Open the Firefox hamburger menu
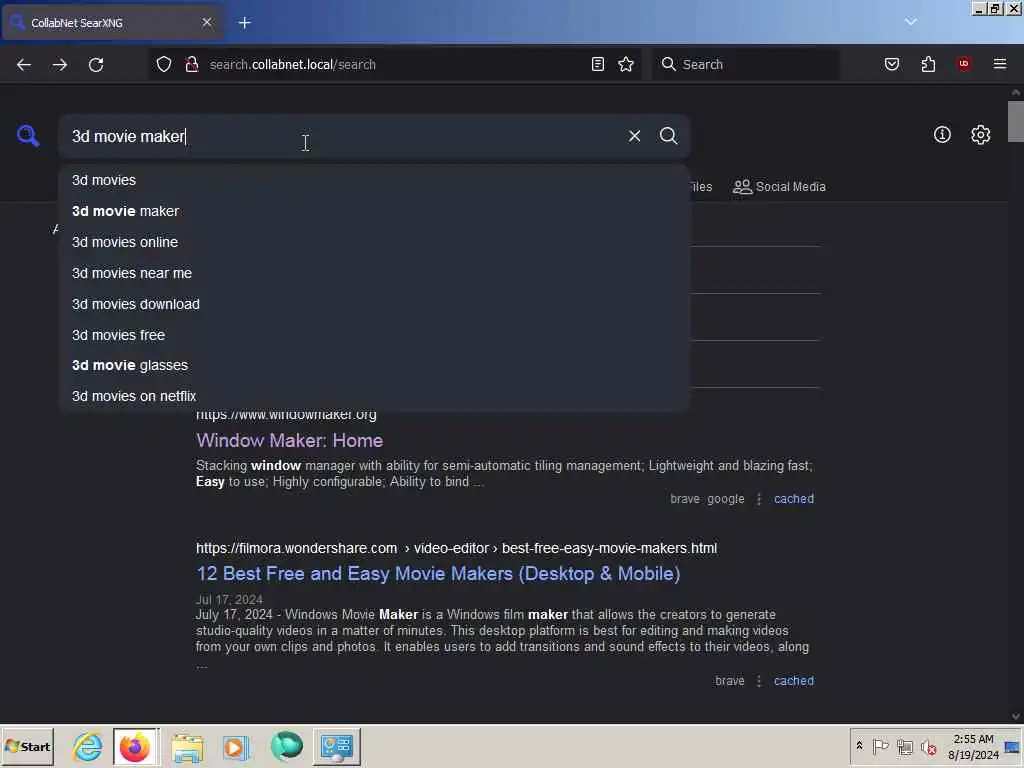The height and width of the screenshot is (768, 1024). 999,64
